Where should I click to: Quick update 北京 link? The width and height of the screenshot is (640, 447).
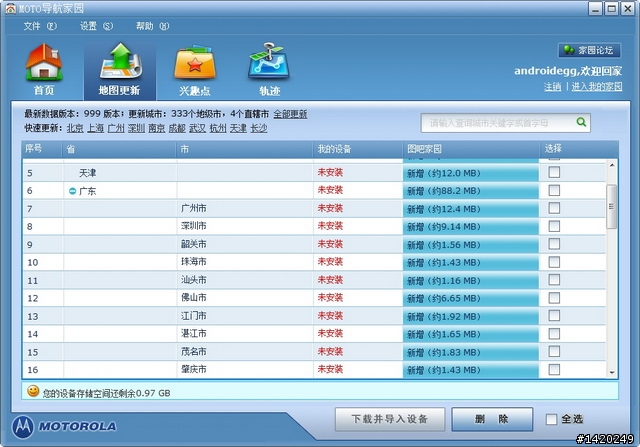coord(75,128)
